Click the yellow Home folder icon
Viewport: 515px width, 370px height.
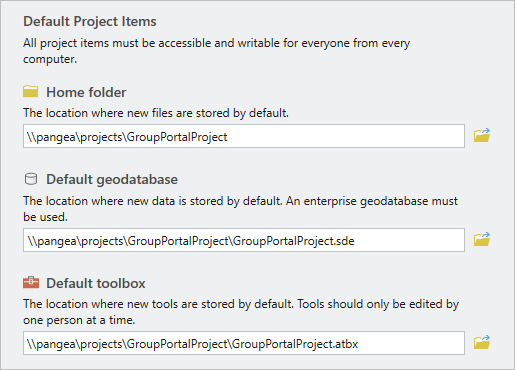[31, 91]
